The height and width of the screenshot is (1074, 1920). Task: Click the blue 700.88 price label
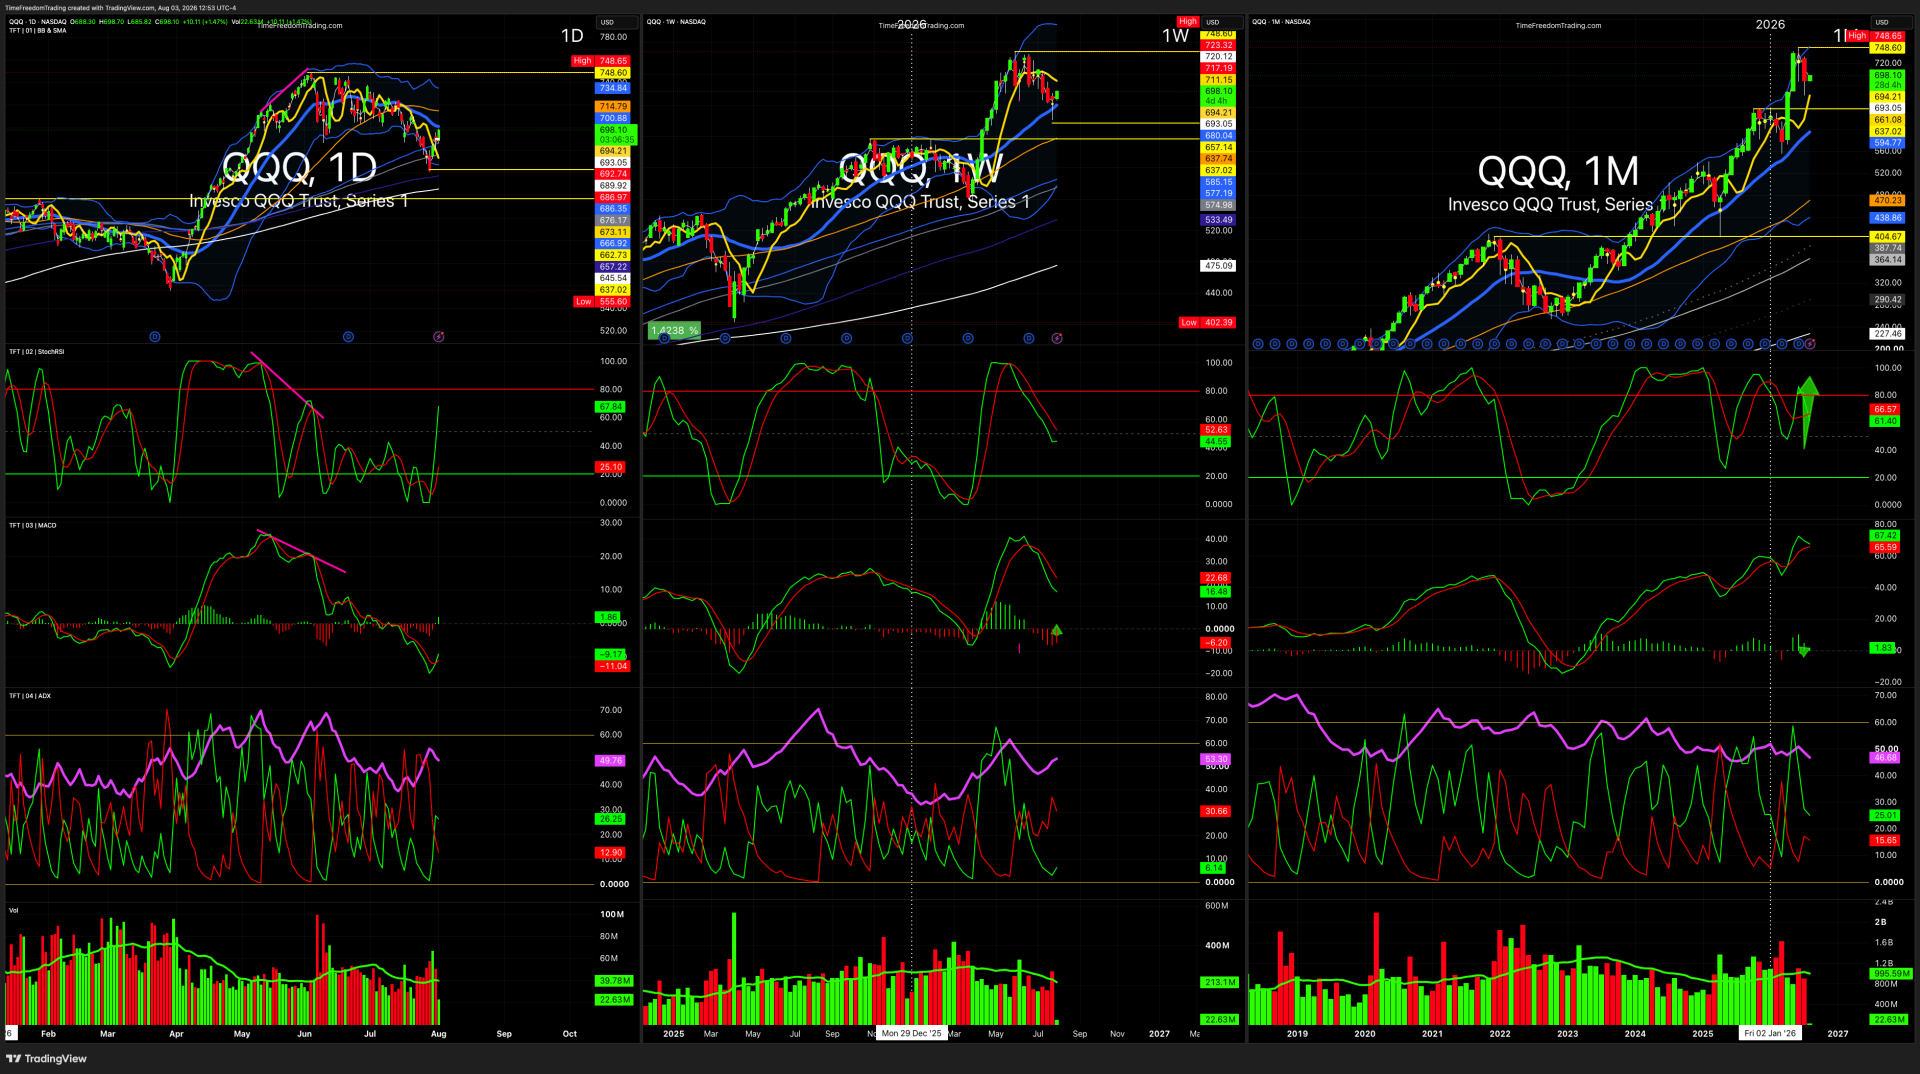coord(613,118)
